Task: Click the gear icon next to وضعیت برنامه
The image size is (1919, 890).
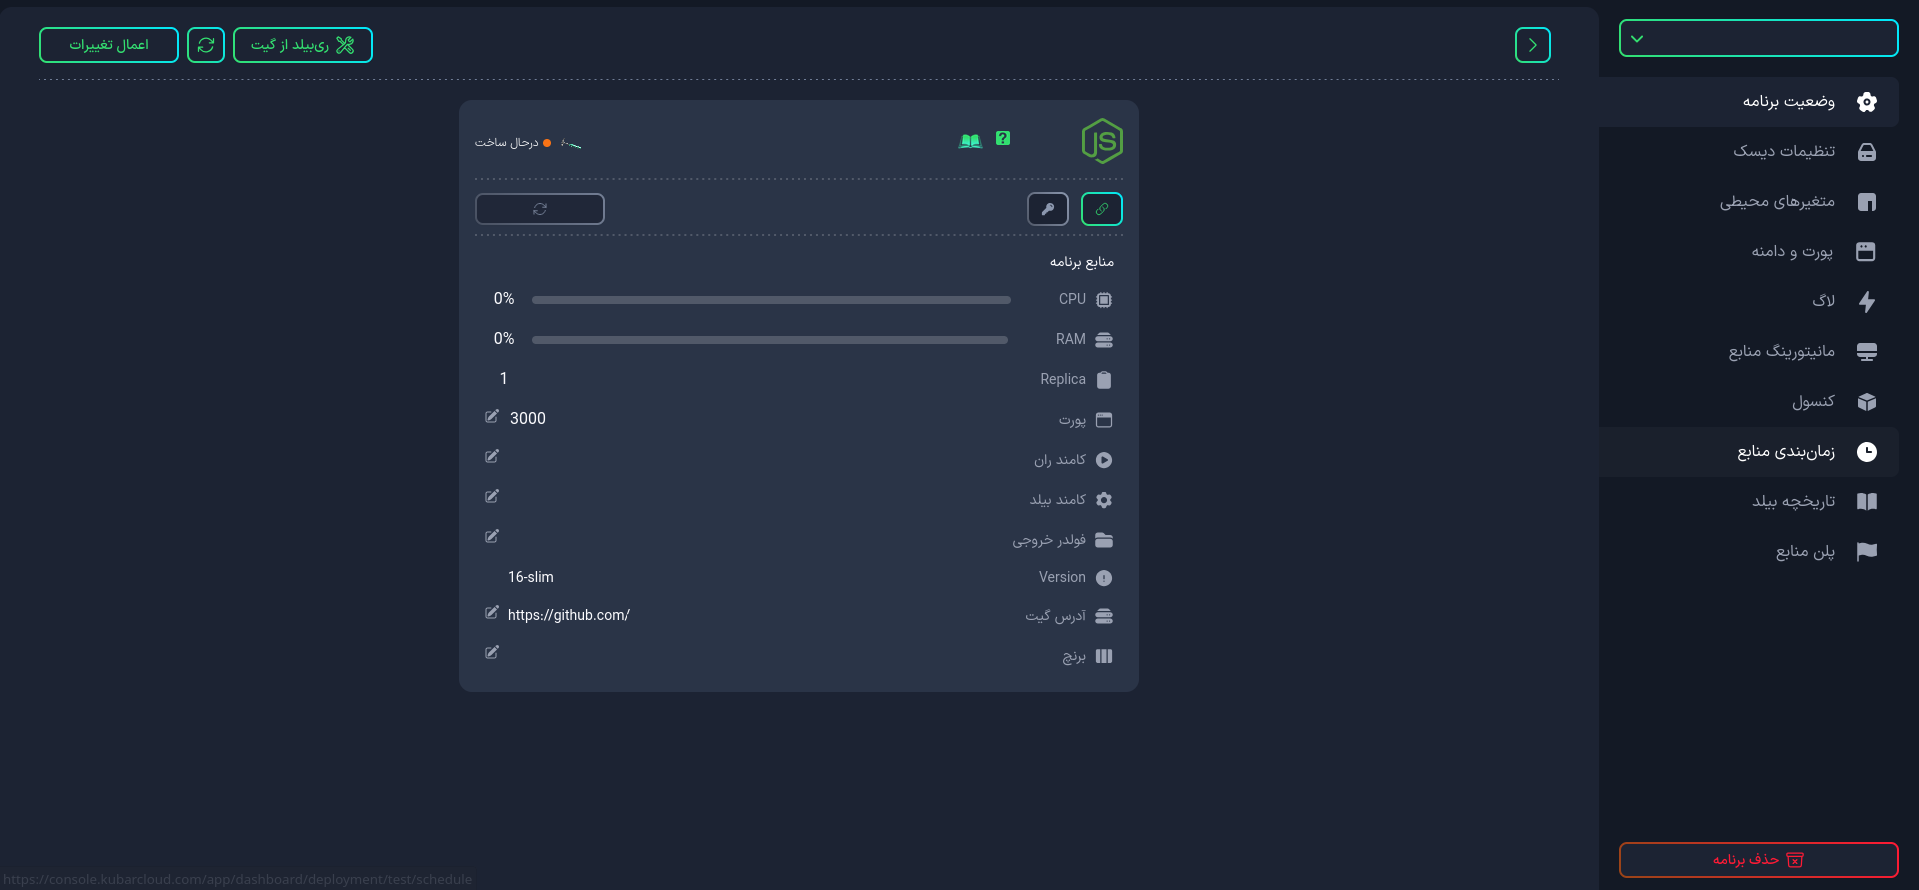Action: coord(1866,102)
